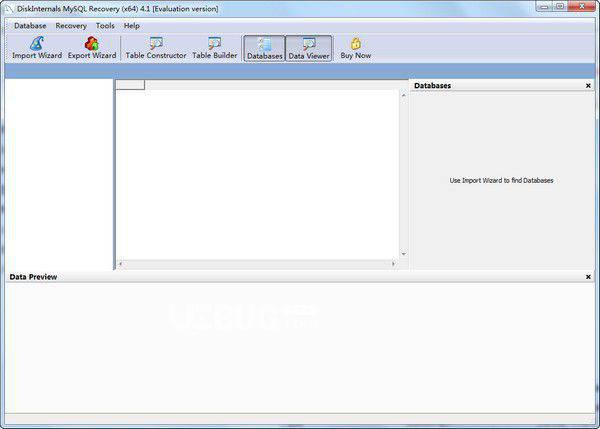
Task: Open the Database menu
Action: pyautogui.click(x=30, y=26)
